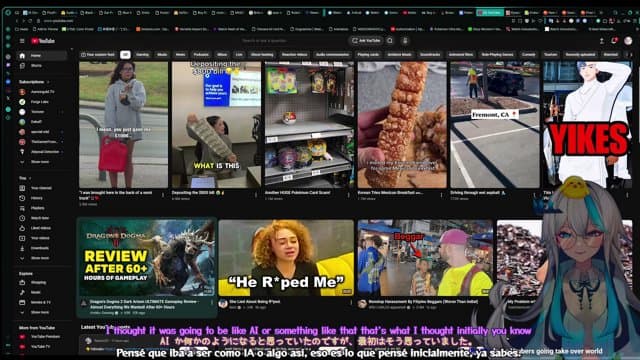Go to Home in sidebar
Screen dimensions: 640x360
point(42,56)
